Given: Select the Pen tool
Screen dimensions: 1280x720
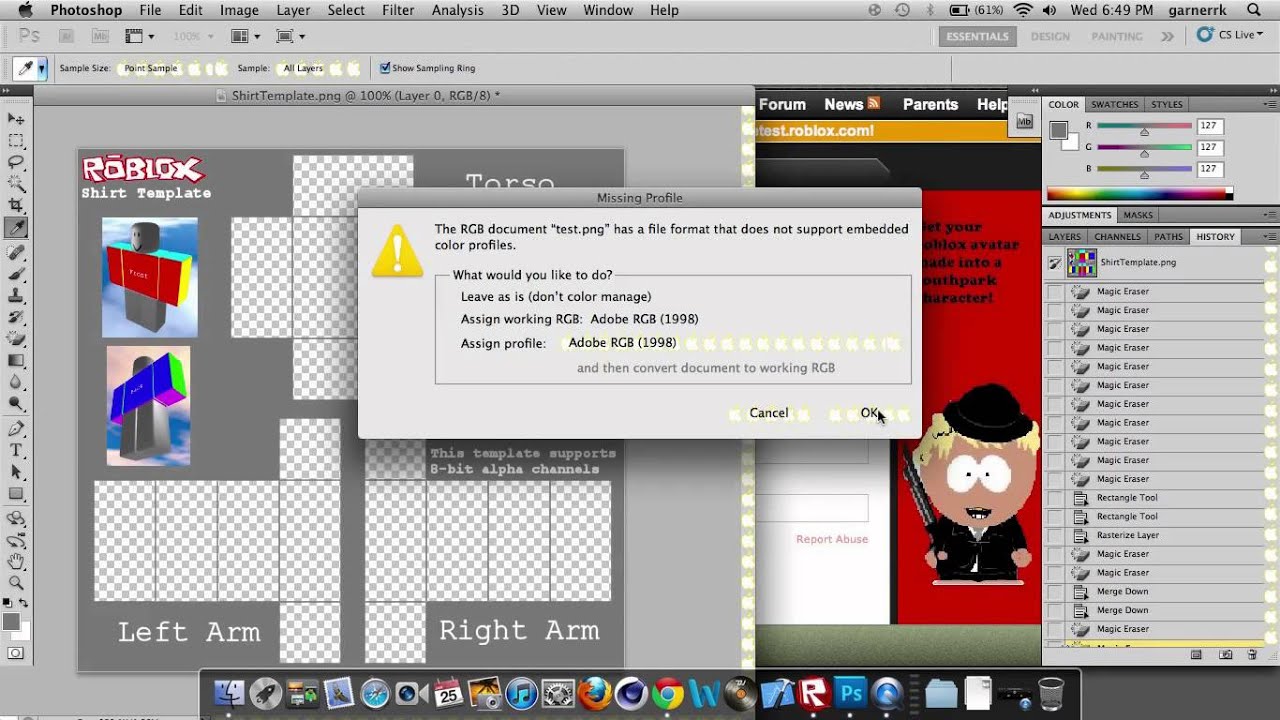Looking at the screenshot, I should tap(16, 429).
